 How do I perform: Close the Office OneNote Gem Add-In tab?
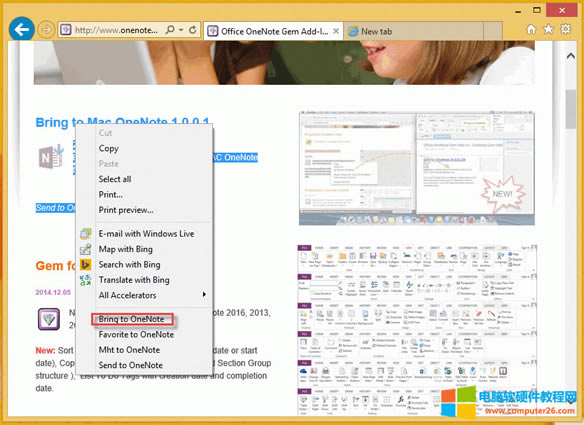336,31
